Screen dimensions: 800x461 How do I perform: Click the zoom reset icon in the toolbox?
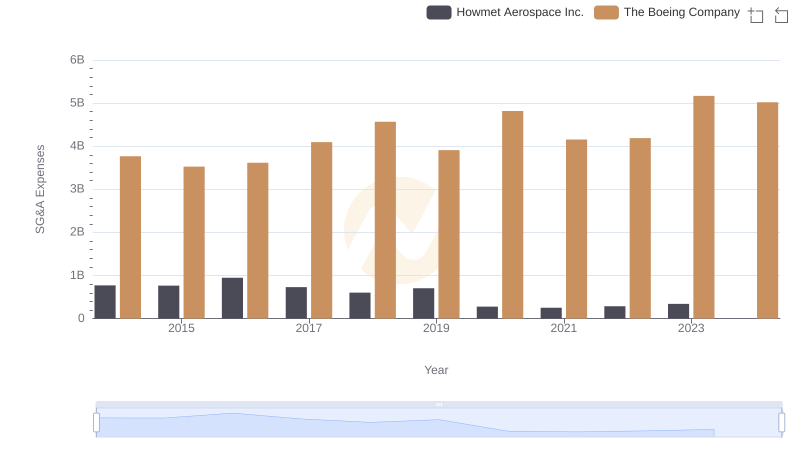tap(781, 15)
